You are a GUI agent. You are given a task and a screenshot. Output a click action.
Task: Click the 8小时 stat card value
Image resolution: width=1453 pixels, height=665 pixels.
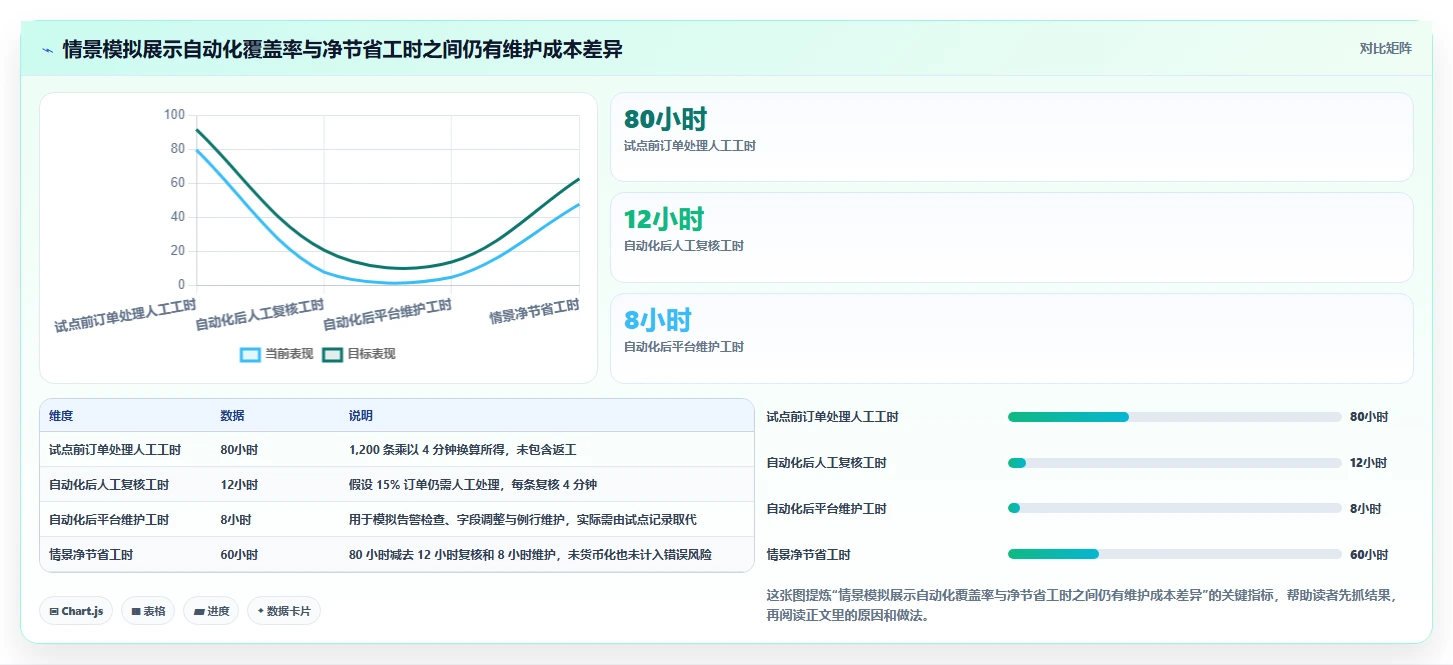657,320
